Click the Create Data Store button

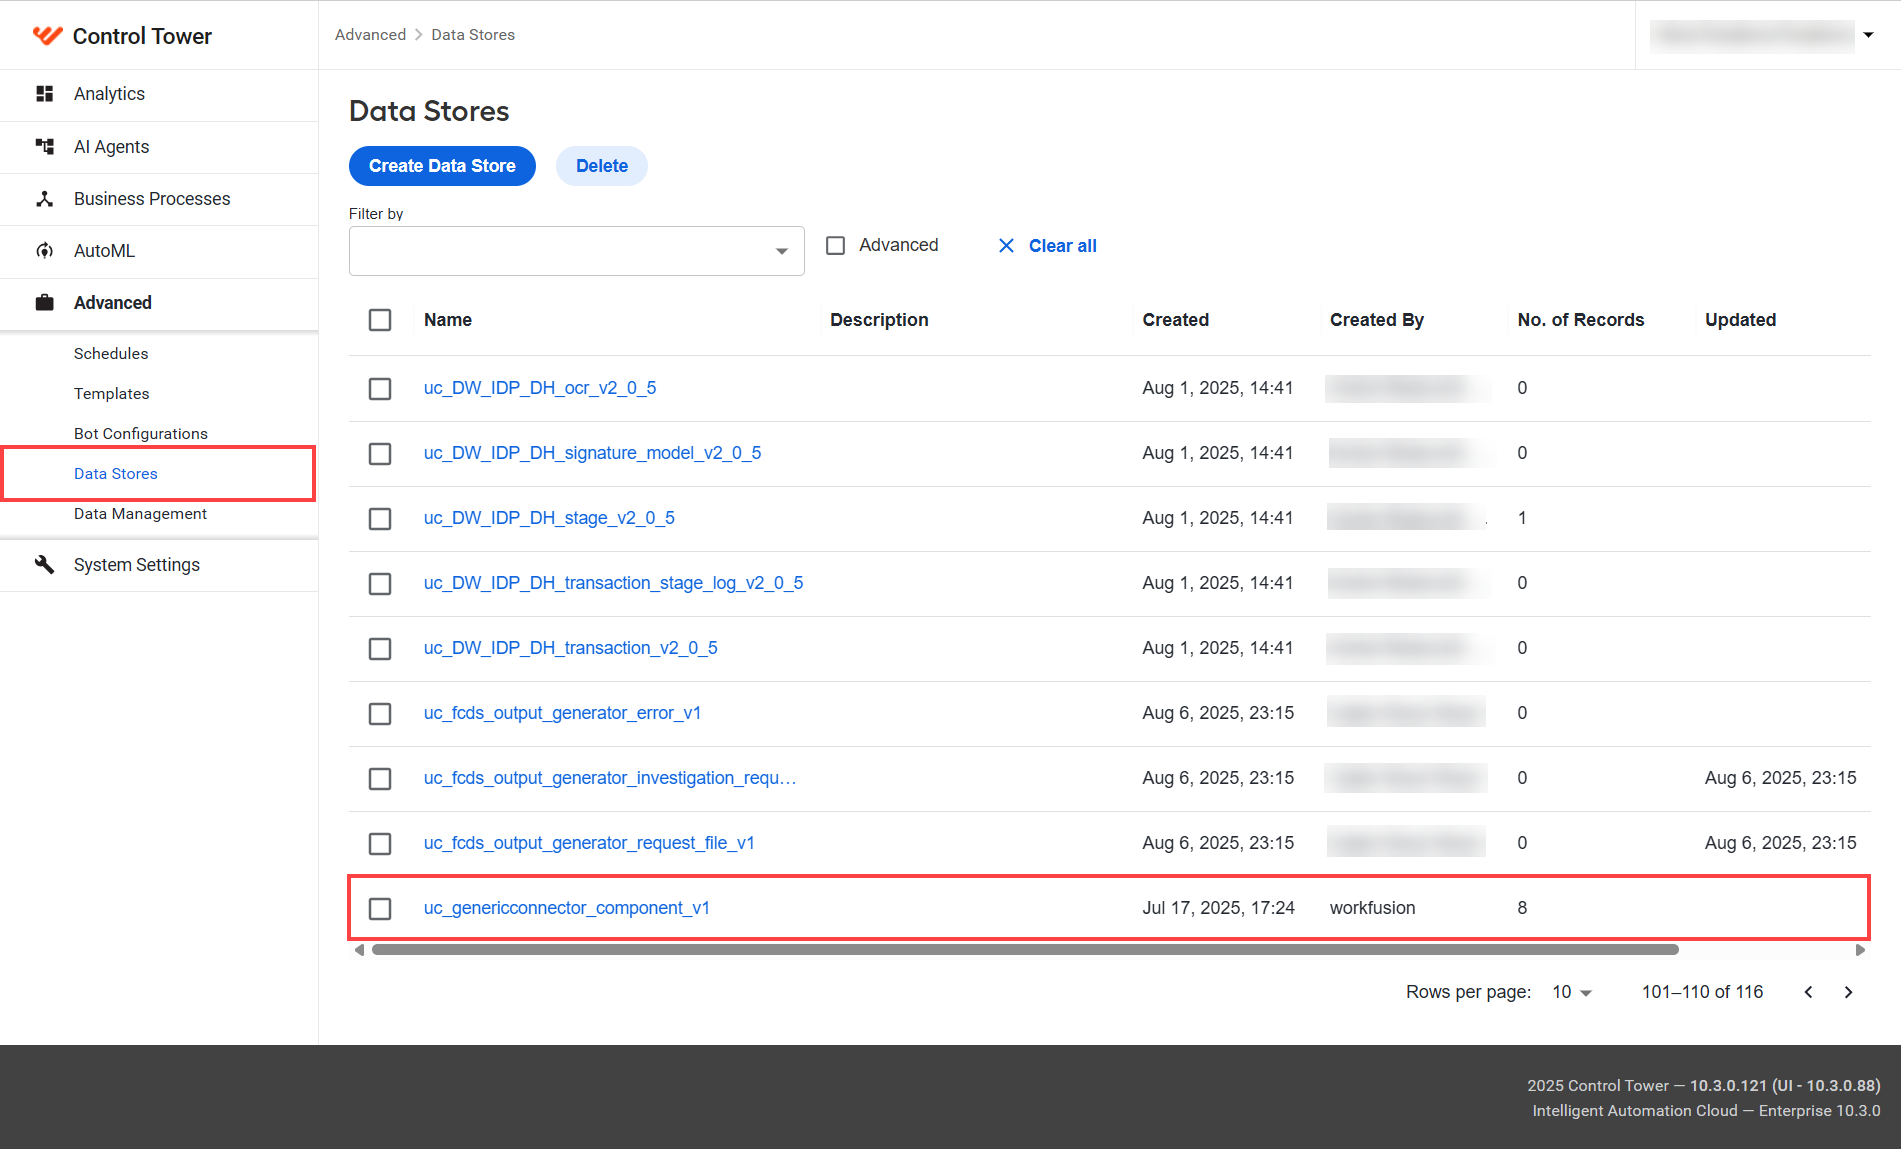[x=442, y=166]
